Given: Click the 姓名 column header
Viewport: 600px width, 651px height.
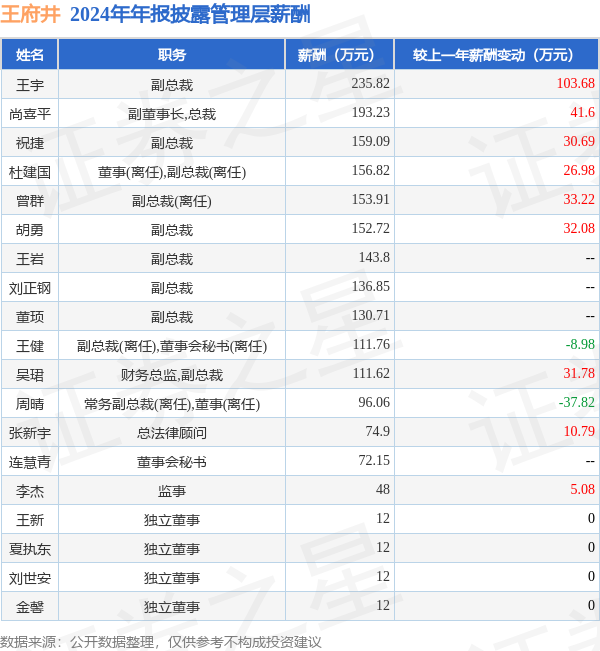Looking at the screenshot, I should click(29, 55).
